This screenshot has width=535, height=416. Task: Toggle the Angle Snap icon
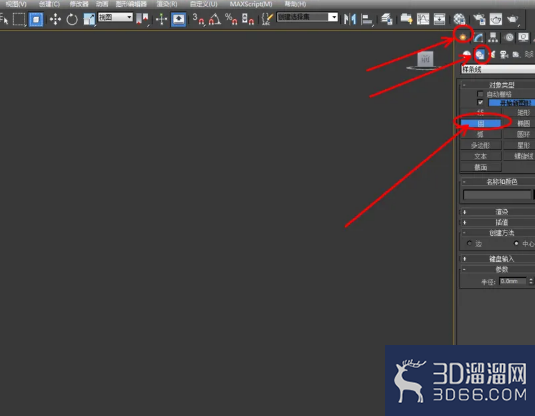pos(215,19)
